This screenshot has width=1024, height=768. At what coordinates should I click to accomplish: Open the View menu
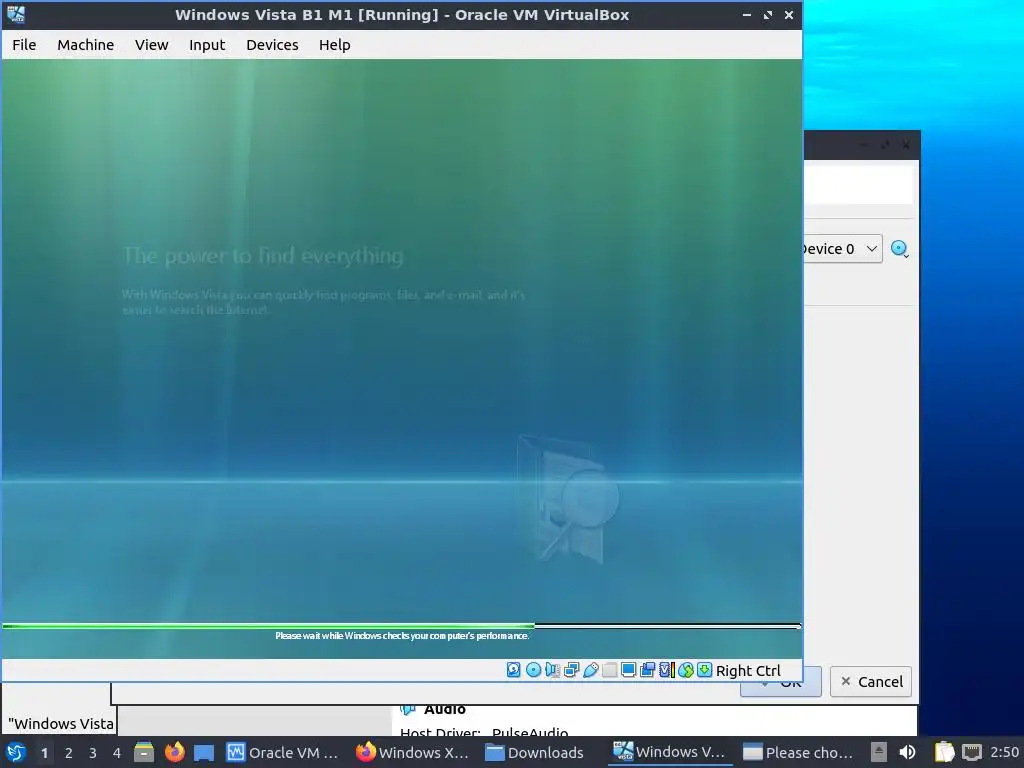click(152, 45)
